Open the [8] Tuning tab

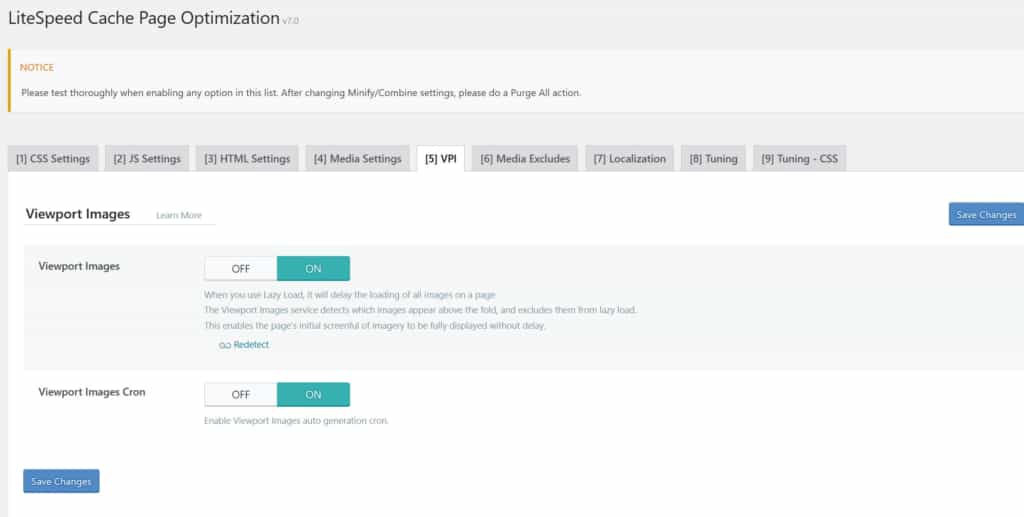pyautogui.click(x=713, y=159)
